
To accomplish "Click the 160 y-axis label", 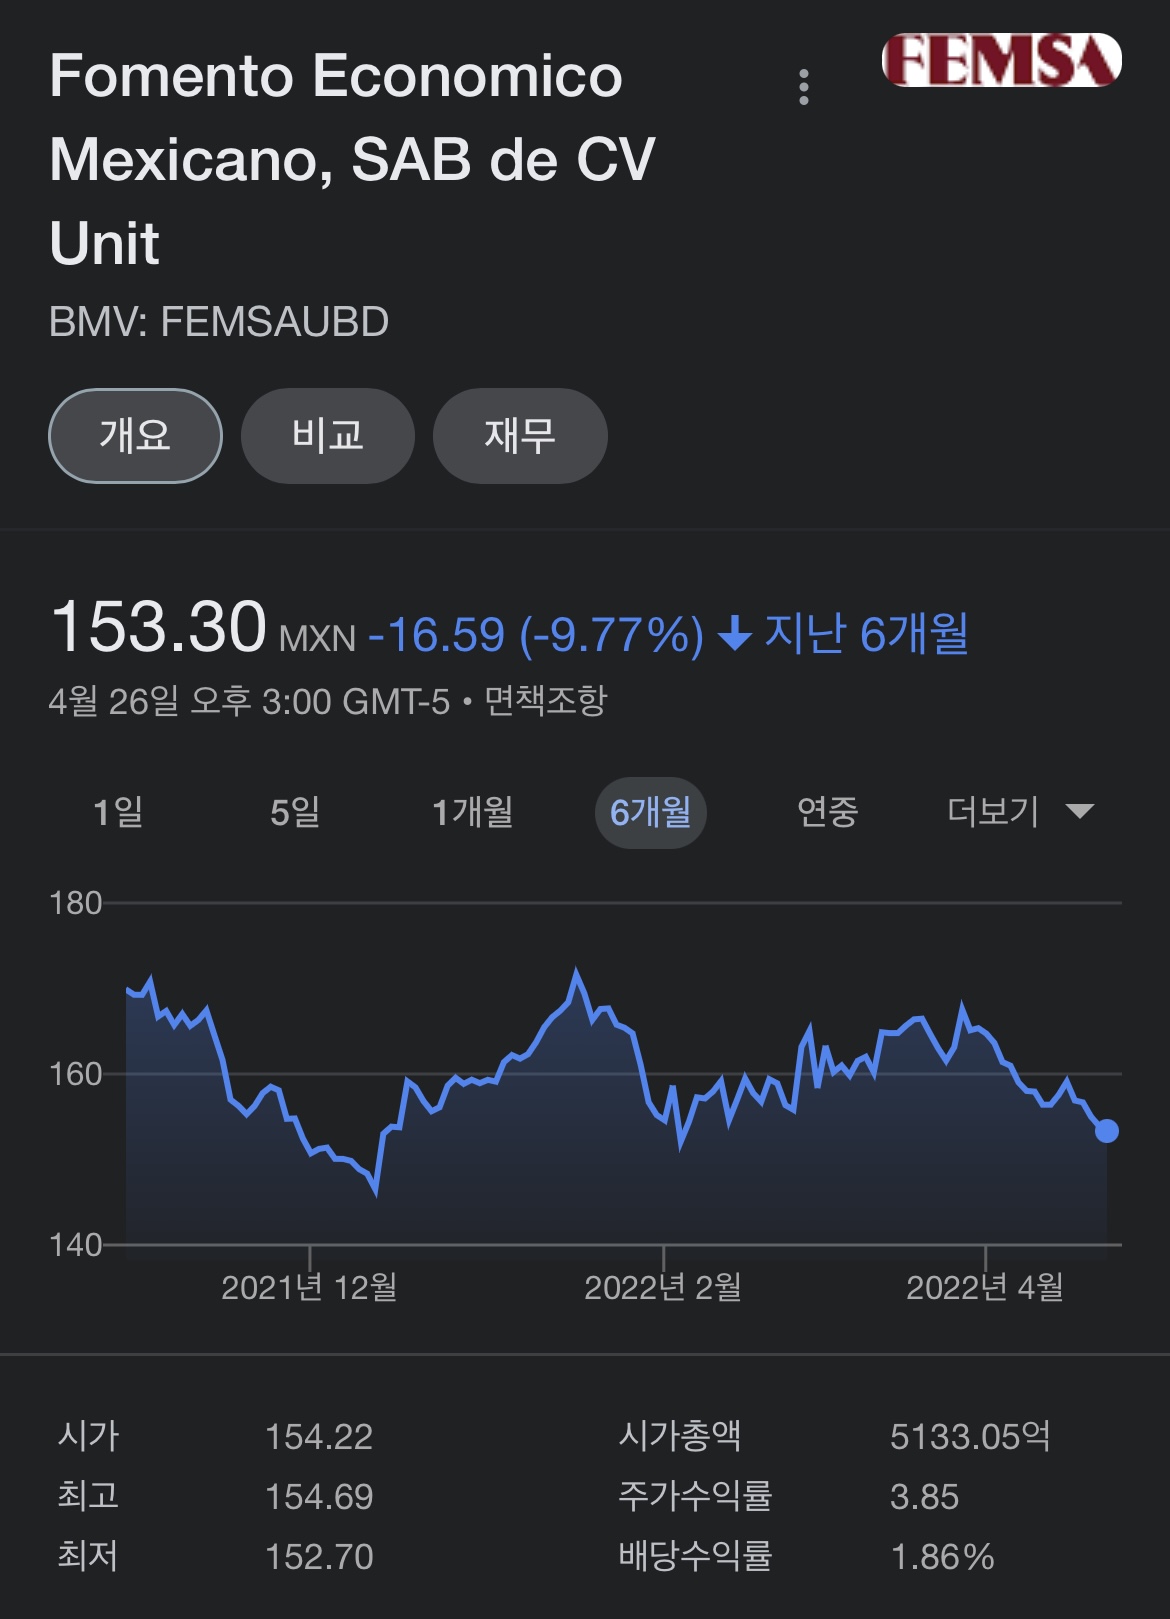I will click(76, 1074).
